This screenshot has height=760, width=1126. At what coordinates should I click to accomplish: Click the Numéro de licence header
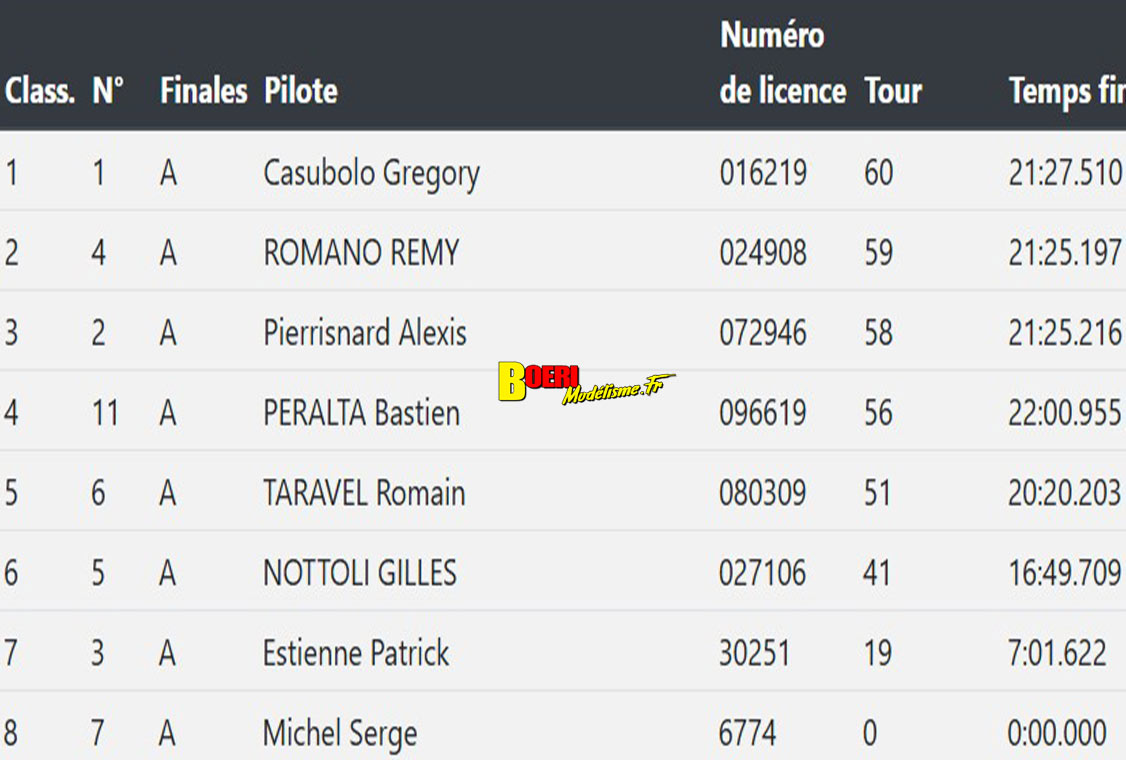click(782, 63)
